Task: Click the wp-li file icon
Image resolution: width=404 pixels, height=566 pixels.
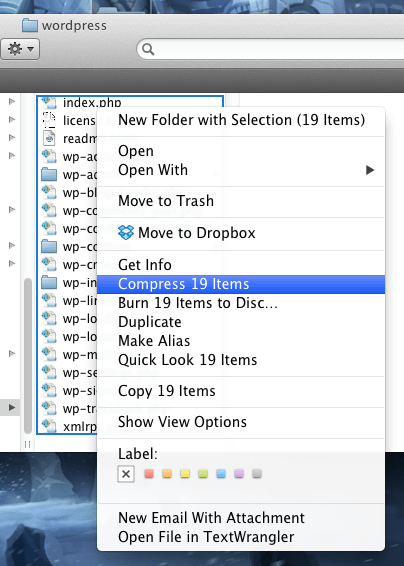Action: pyautogui.click(x=49, y=301)
